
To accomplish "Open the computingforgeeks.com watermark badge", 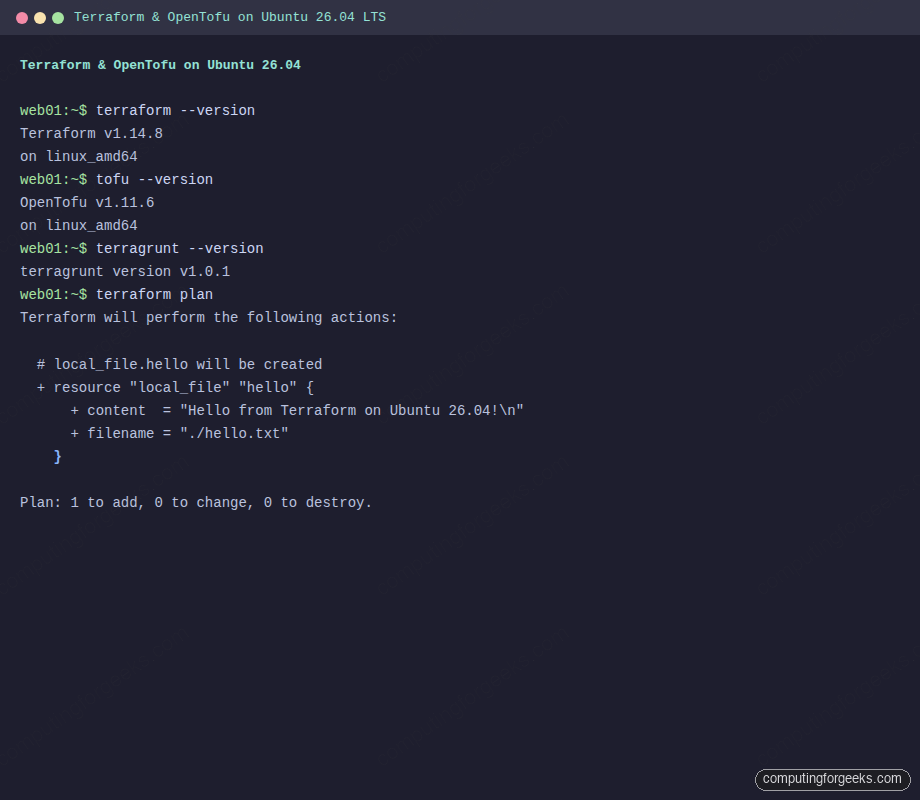I will 833,779.
